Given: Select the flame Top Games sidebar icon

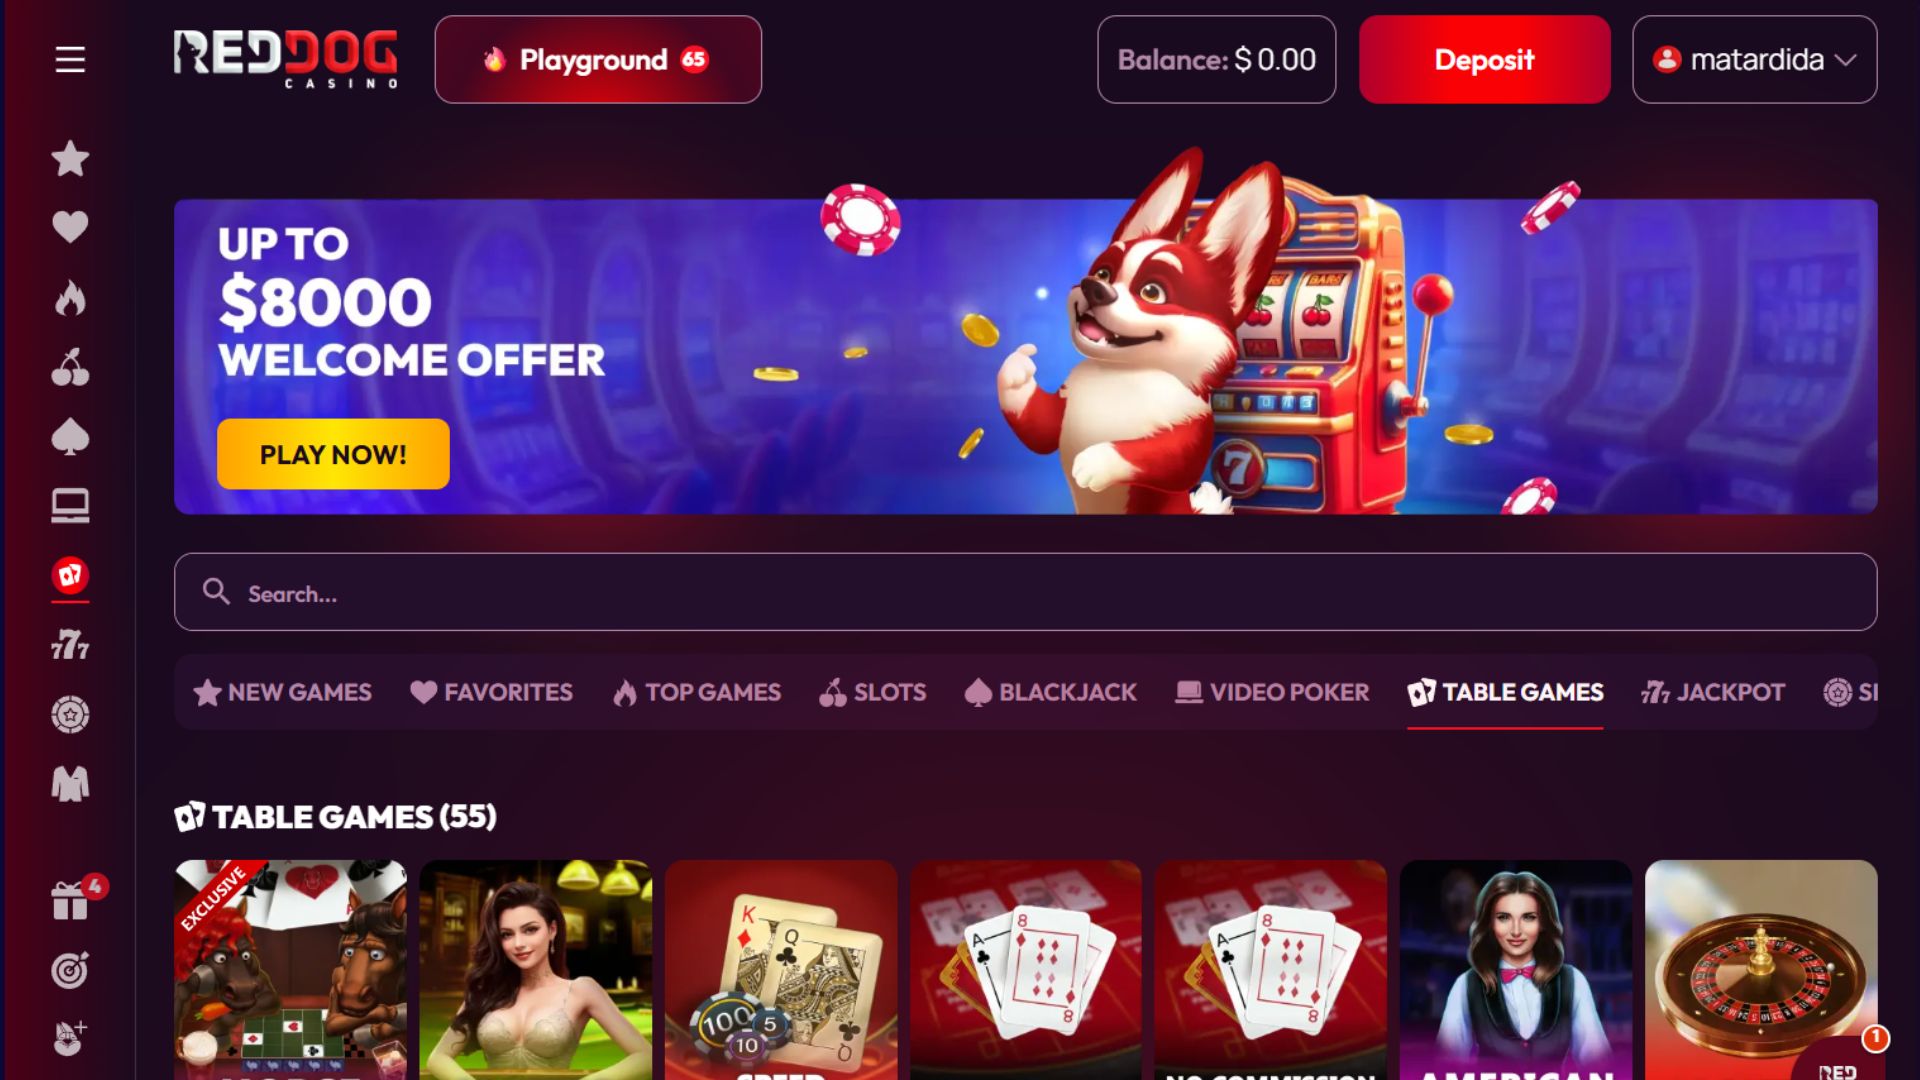Looking at the screenshot, I should pos(70,298).
